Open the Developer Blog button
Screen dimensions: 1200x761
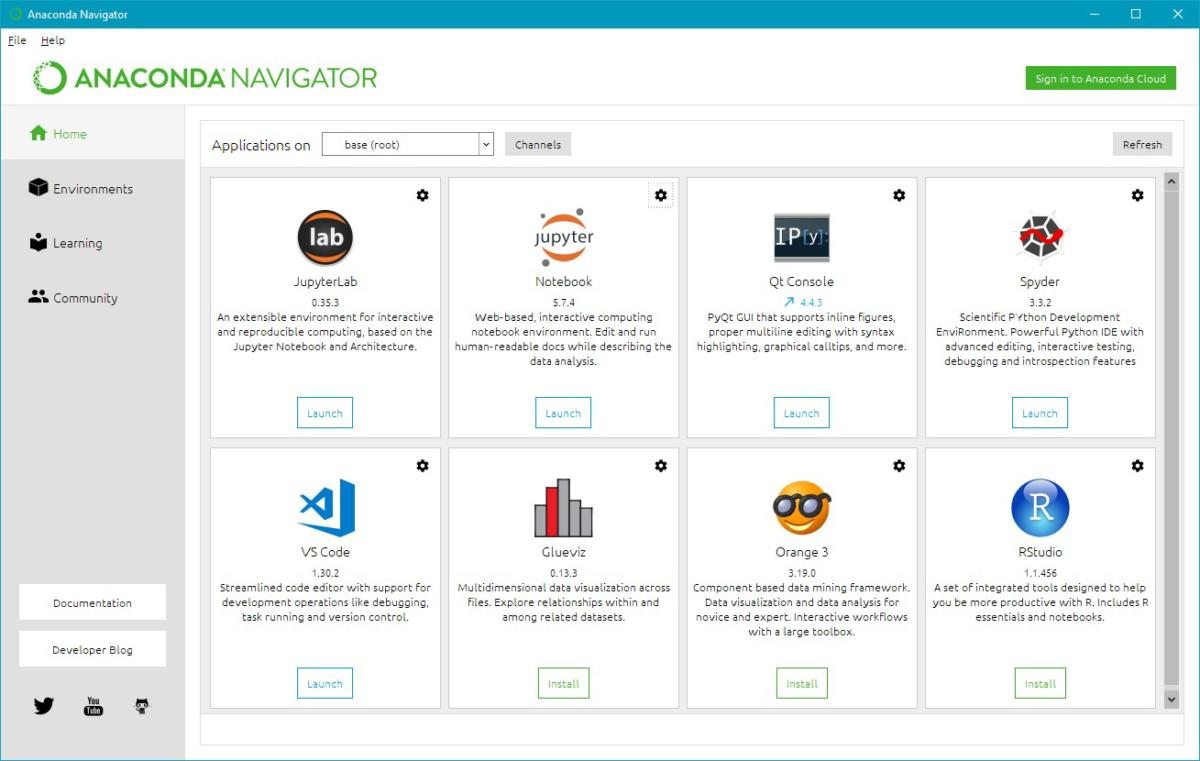pyautogui.click(x=92, y=650)
